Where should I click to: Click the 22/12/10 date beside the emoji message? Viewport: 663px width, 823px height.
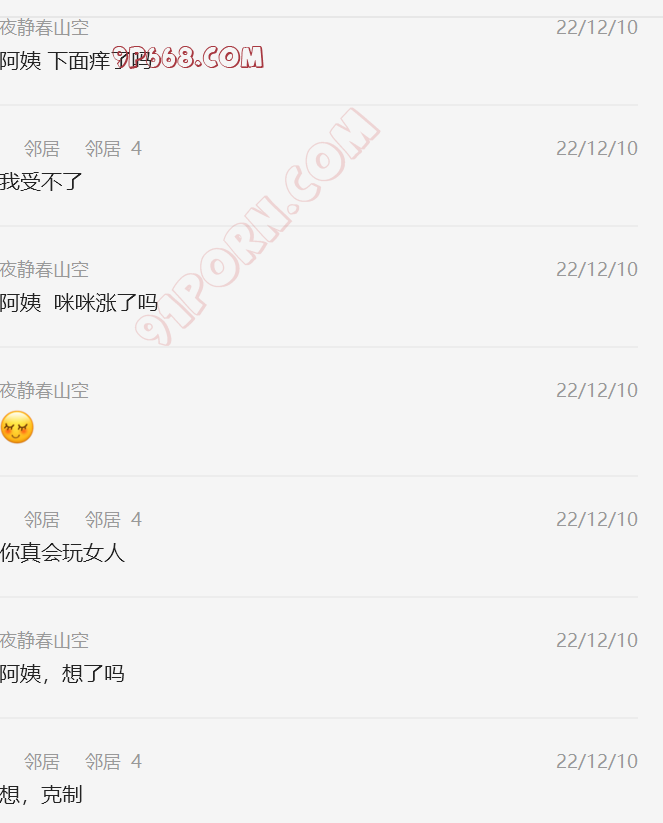coord(597,391)
